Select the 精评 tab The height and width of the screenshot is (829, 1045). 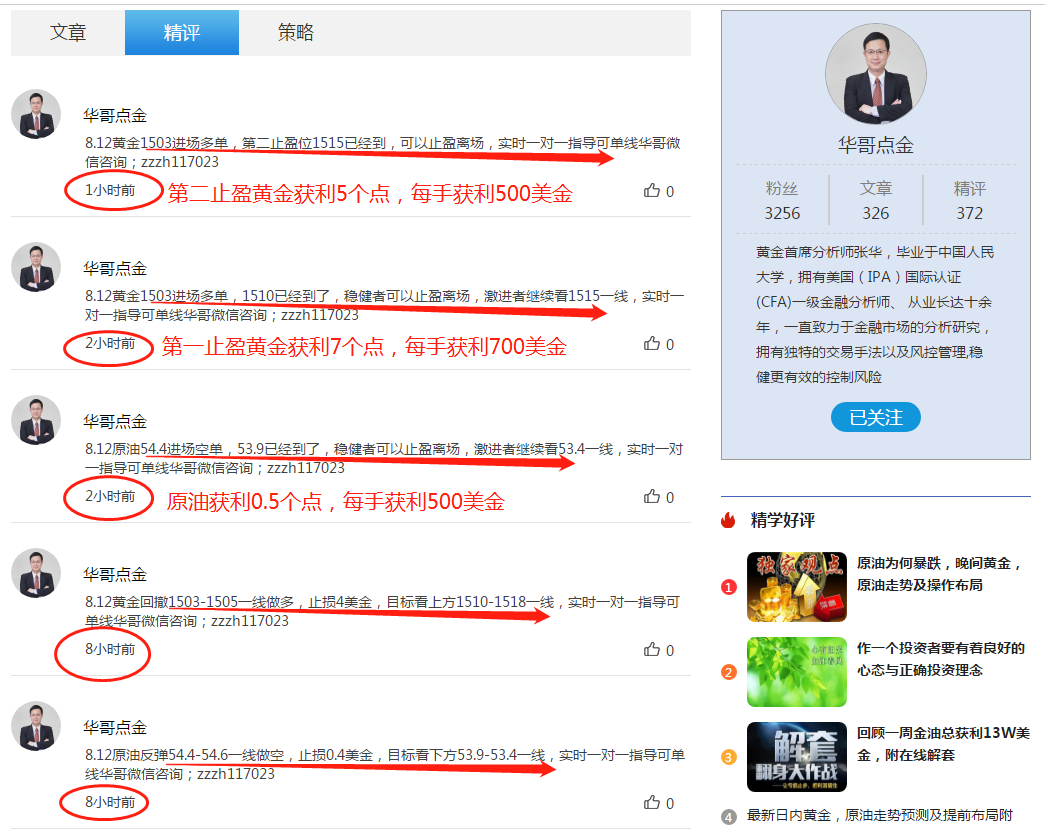point(182,32)
